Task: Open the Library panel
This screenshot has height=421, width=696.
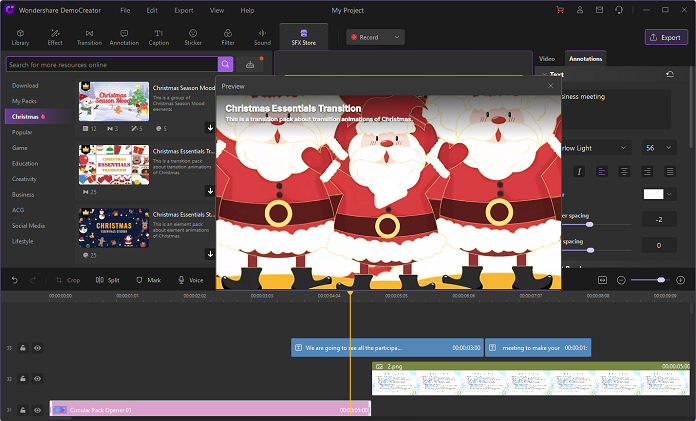Action: point(20,37)
